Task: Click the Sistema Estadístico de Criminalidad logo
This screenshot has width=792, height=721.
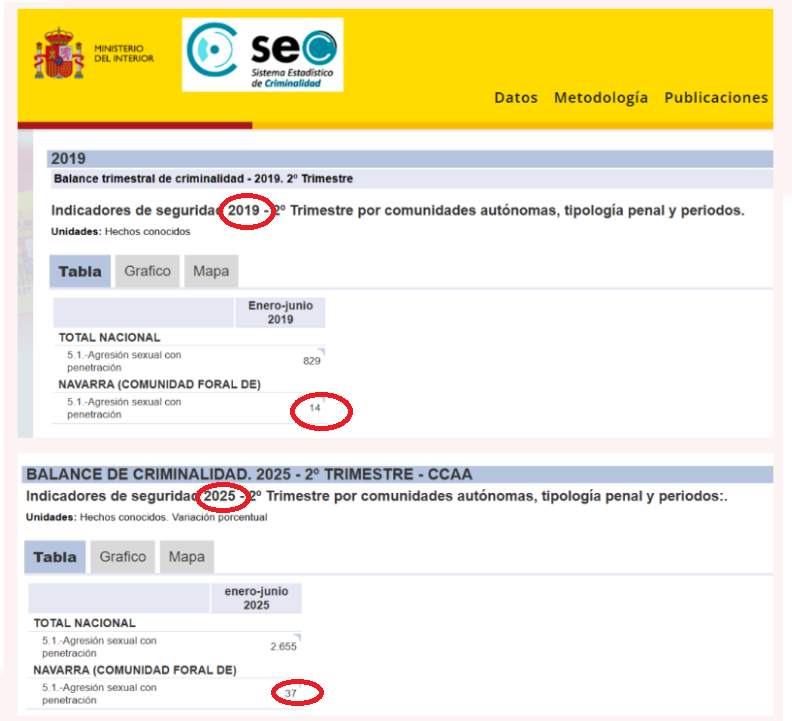Action: coord(263,55)
